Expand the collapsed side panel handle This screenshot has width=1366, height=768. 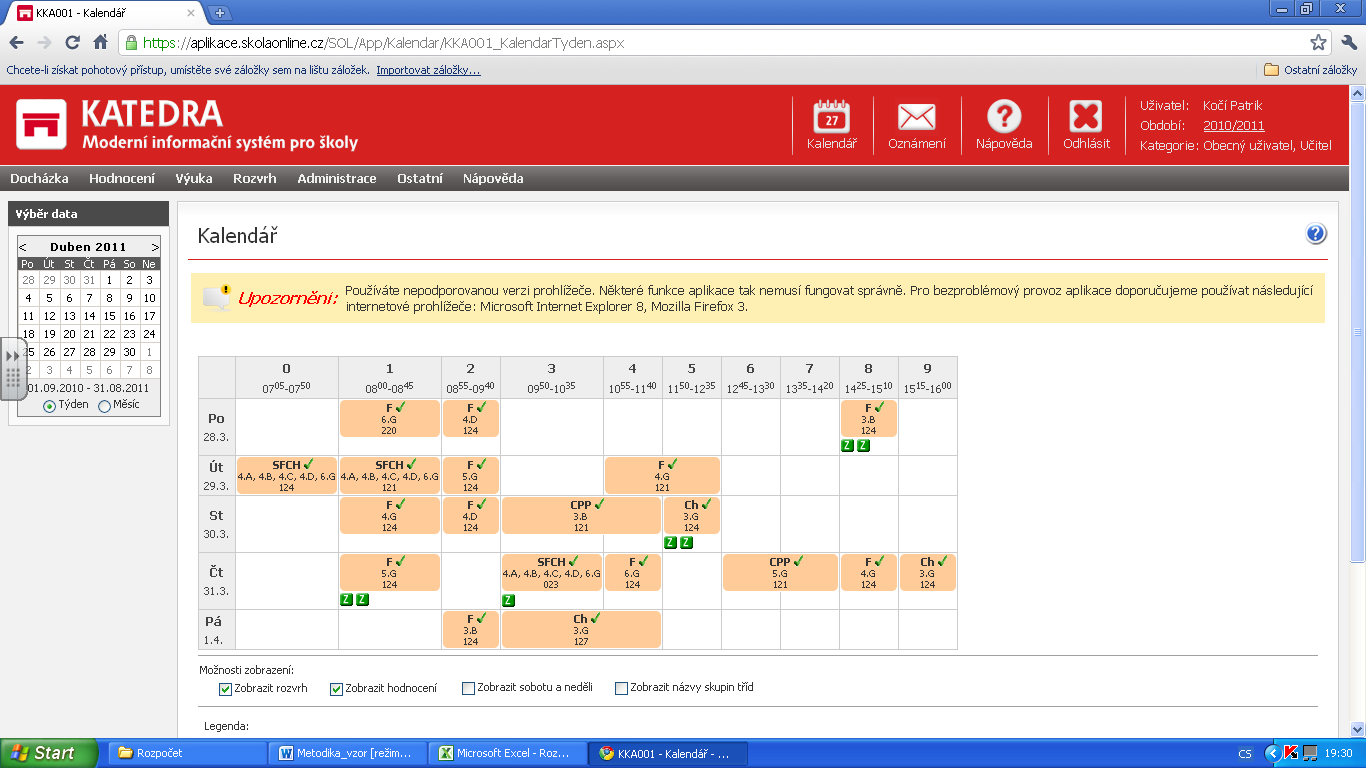[13, 369]
